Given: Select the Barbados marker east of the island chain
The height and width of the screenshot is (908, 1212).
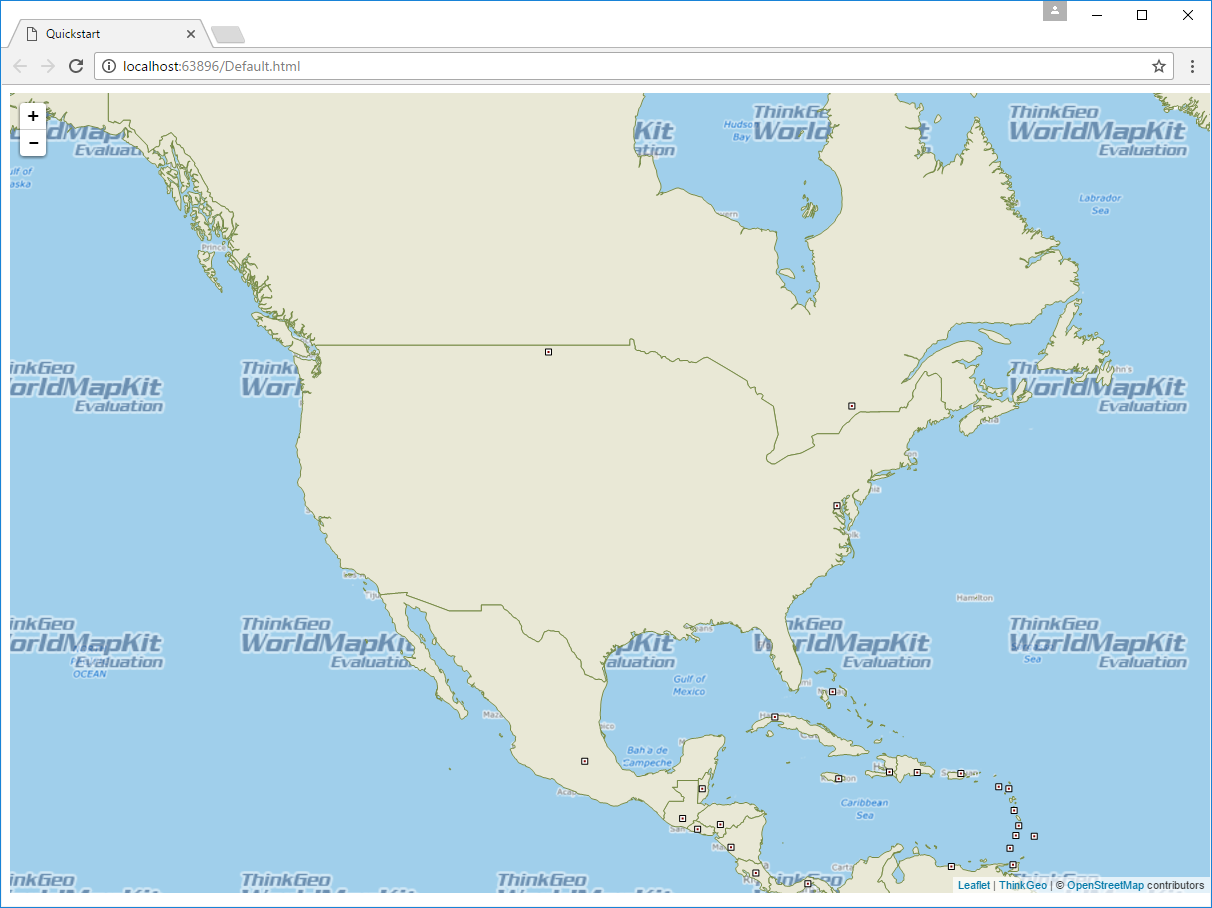Looking at the screenshot, I should (1034, 835).
